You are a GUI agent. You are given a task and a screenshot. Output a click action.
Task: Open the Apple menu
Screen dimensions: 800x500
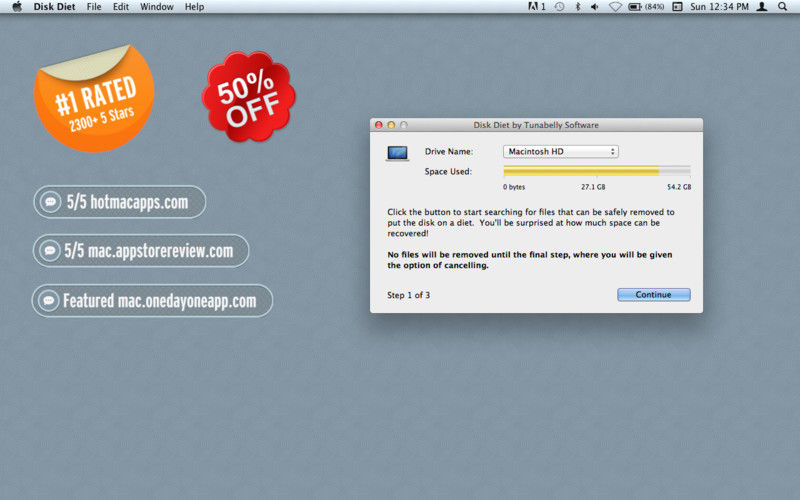17,7
